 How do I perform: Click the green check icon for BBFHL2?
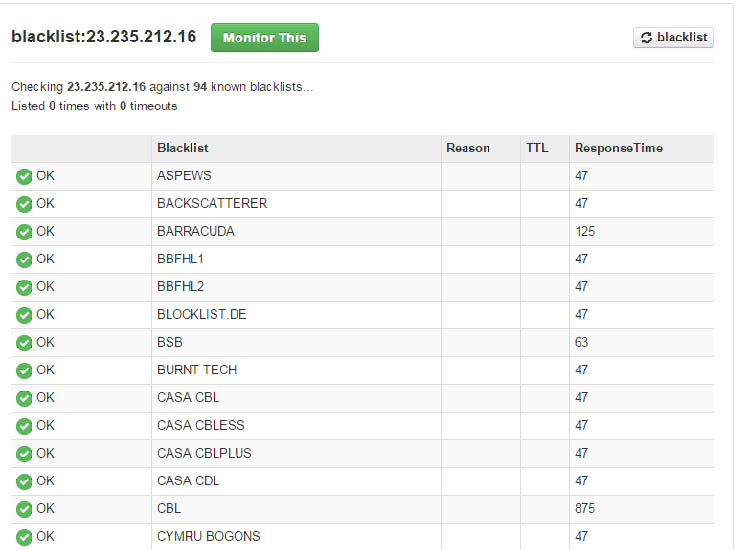pos(24,287)
